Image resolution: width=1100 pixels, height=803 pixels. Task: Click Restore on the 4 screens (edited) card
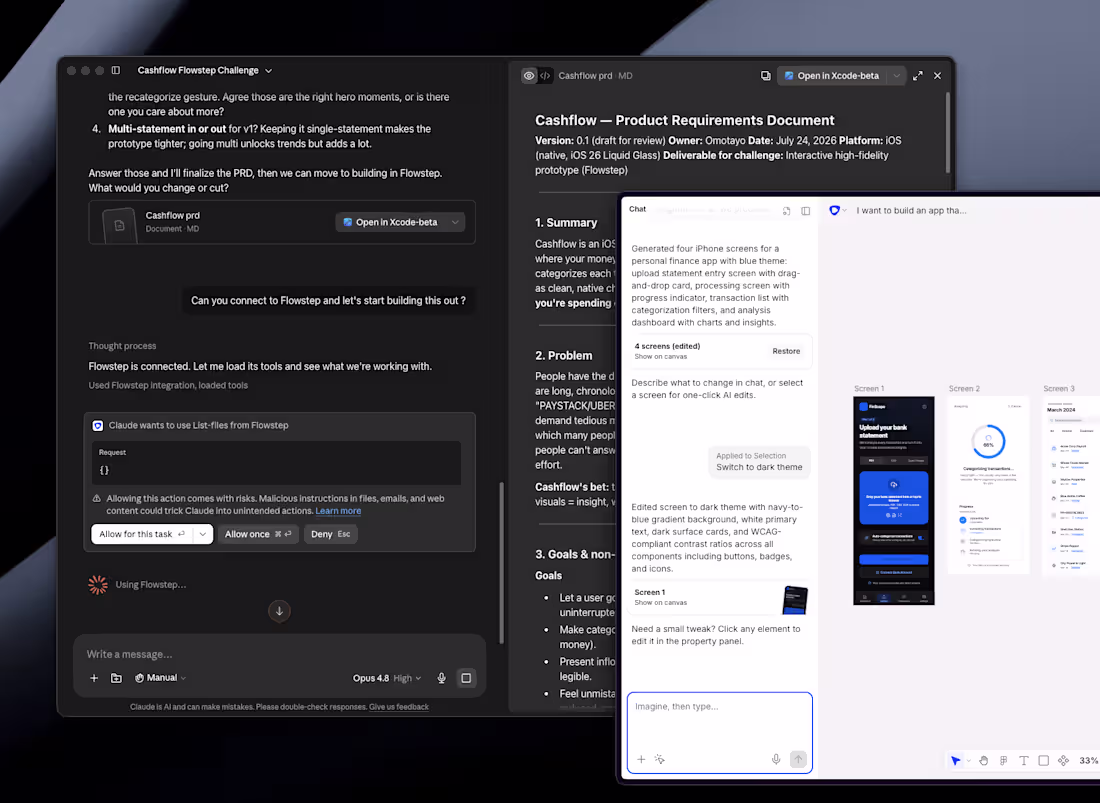click(786, 351)
